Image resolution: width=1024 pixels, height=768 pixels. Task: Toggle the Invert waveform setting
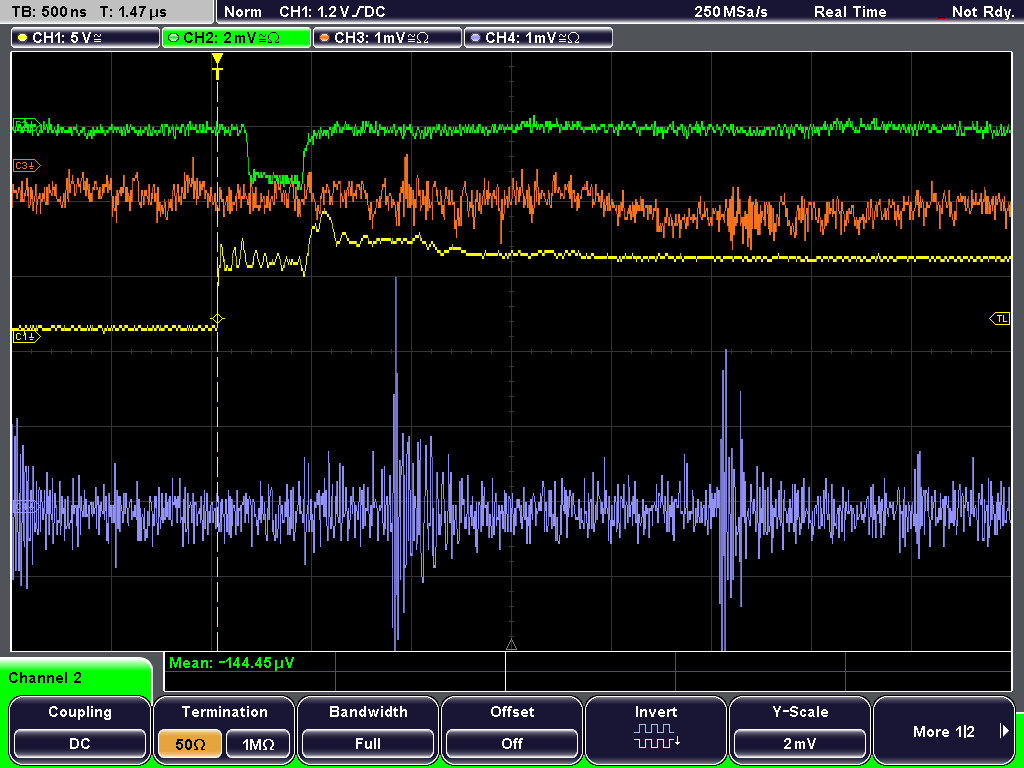coord(656,729)
